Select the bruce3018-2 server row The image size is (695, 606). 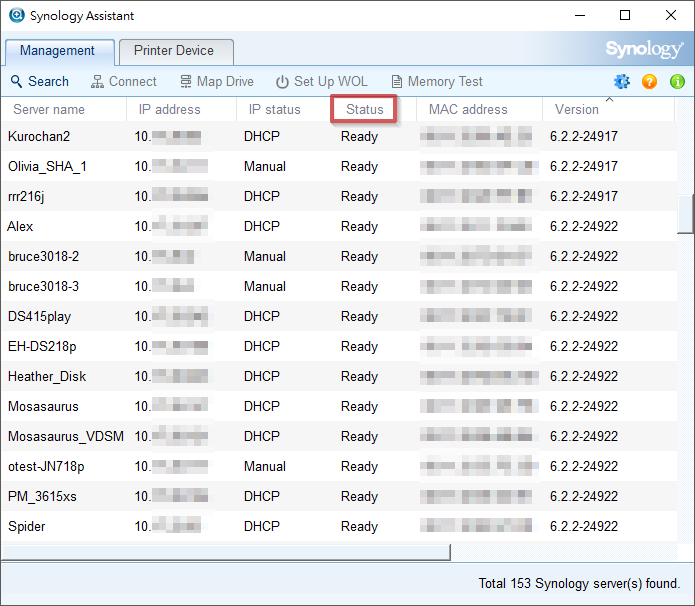coord(339,256)
